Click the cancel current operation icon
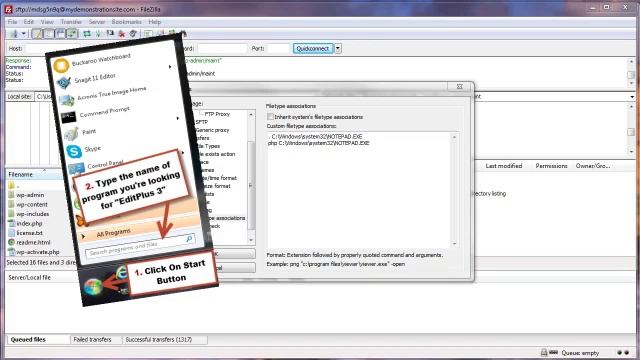 click(x=110, y=34)
